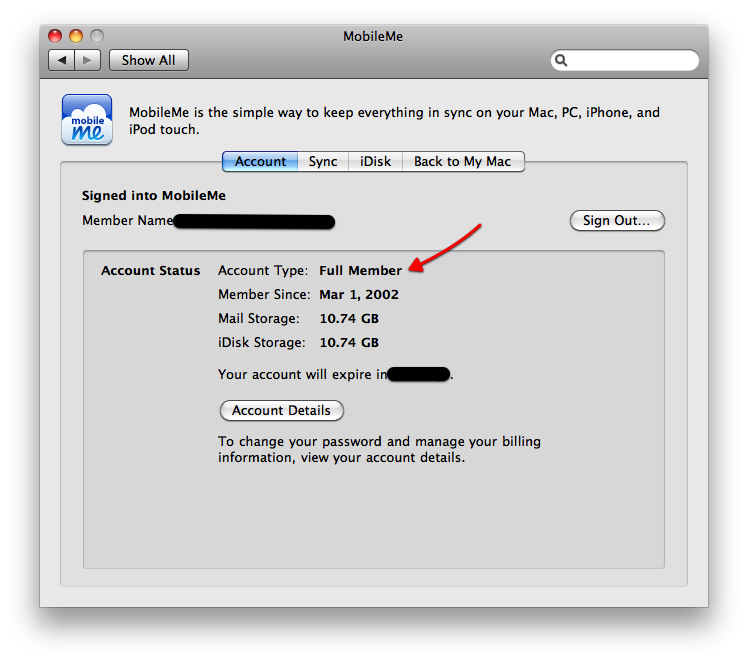Click the "Signed into MobileMe" heading
The image size is (748, 662).
pyautogui.click(x=154, y=196)
